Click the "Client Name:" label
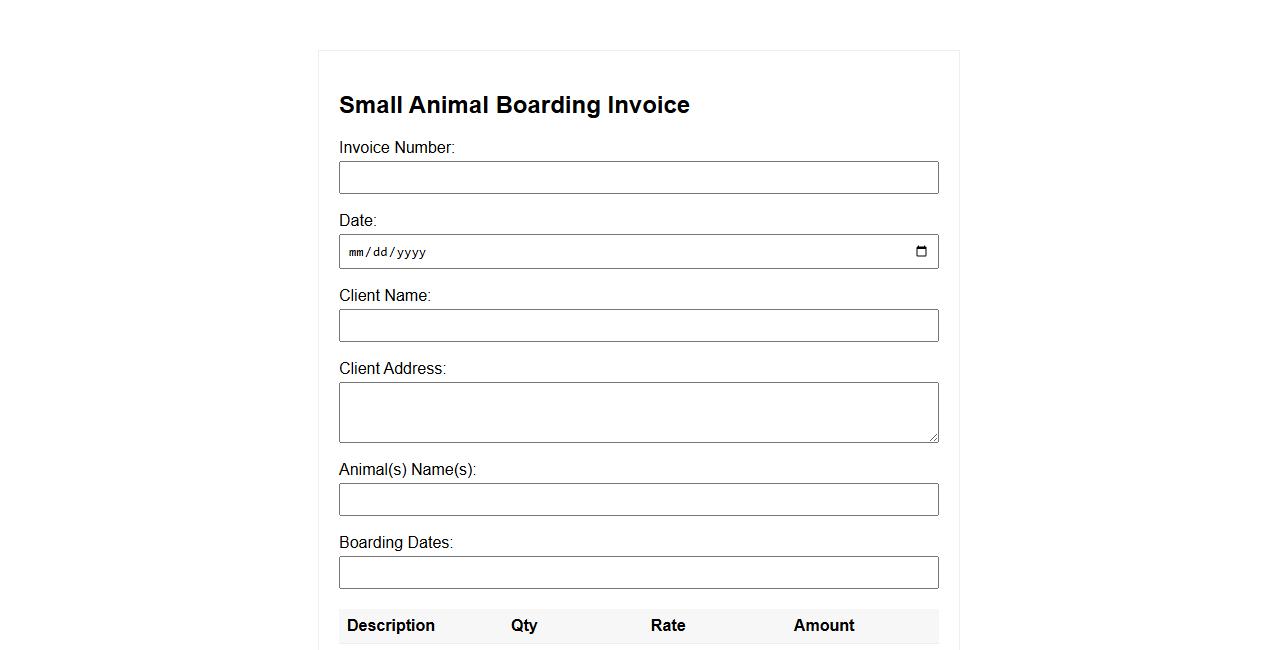The width and height of the screenshot is (1278, 650). [x=384, y=296]
